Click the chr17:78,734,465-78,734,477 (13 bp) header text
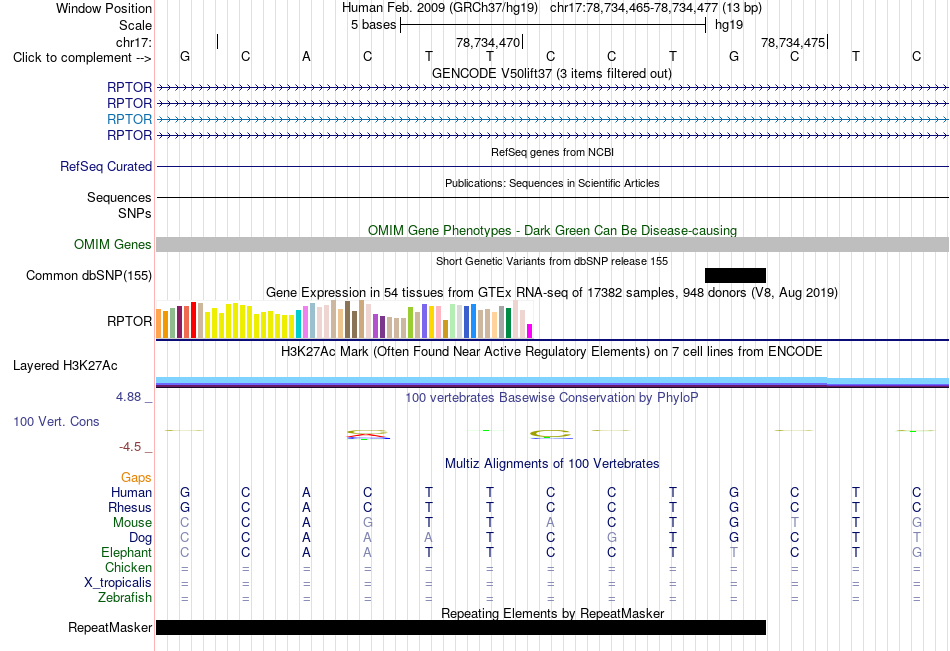This screenshot has width=950, height=651. tap(656, 8)
